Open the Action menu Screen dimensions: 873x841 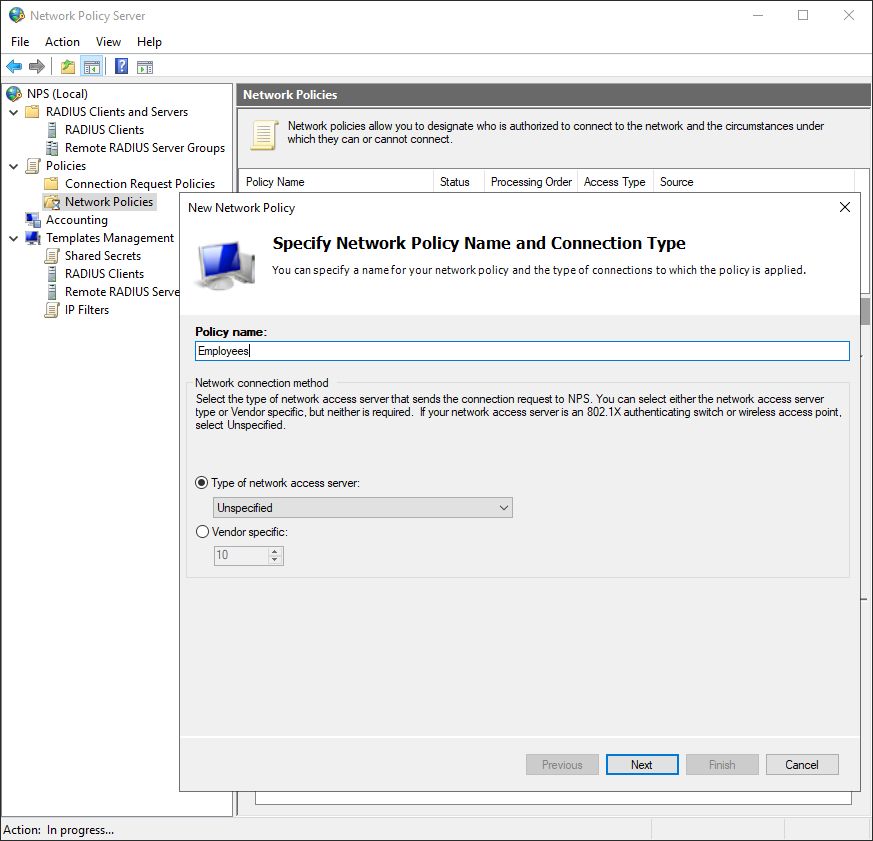pos(62,42)
